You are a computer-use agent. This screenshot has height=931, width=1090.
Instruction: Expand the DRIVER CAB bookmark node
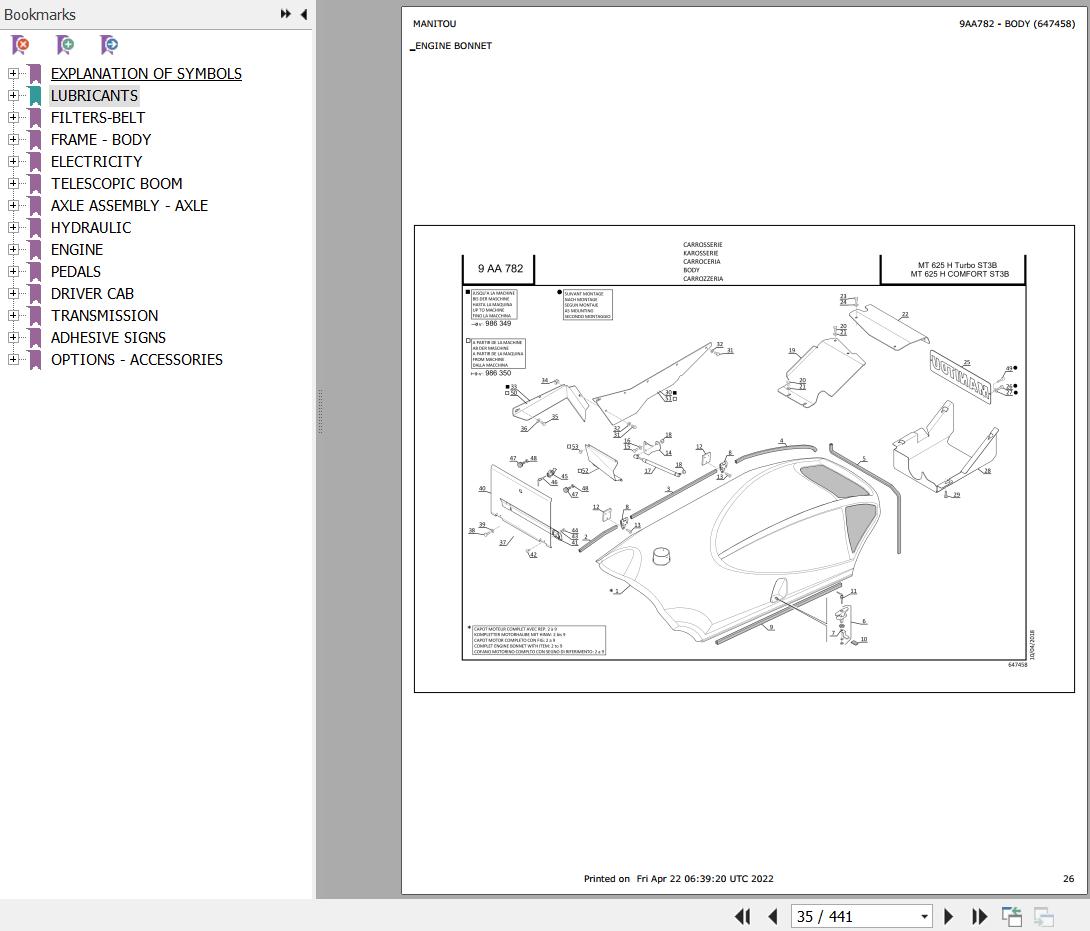(13, 293)
